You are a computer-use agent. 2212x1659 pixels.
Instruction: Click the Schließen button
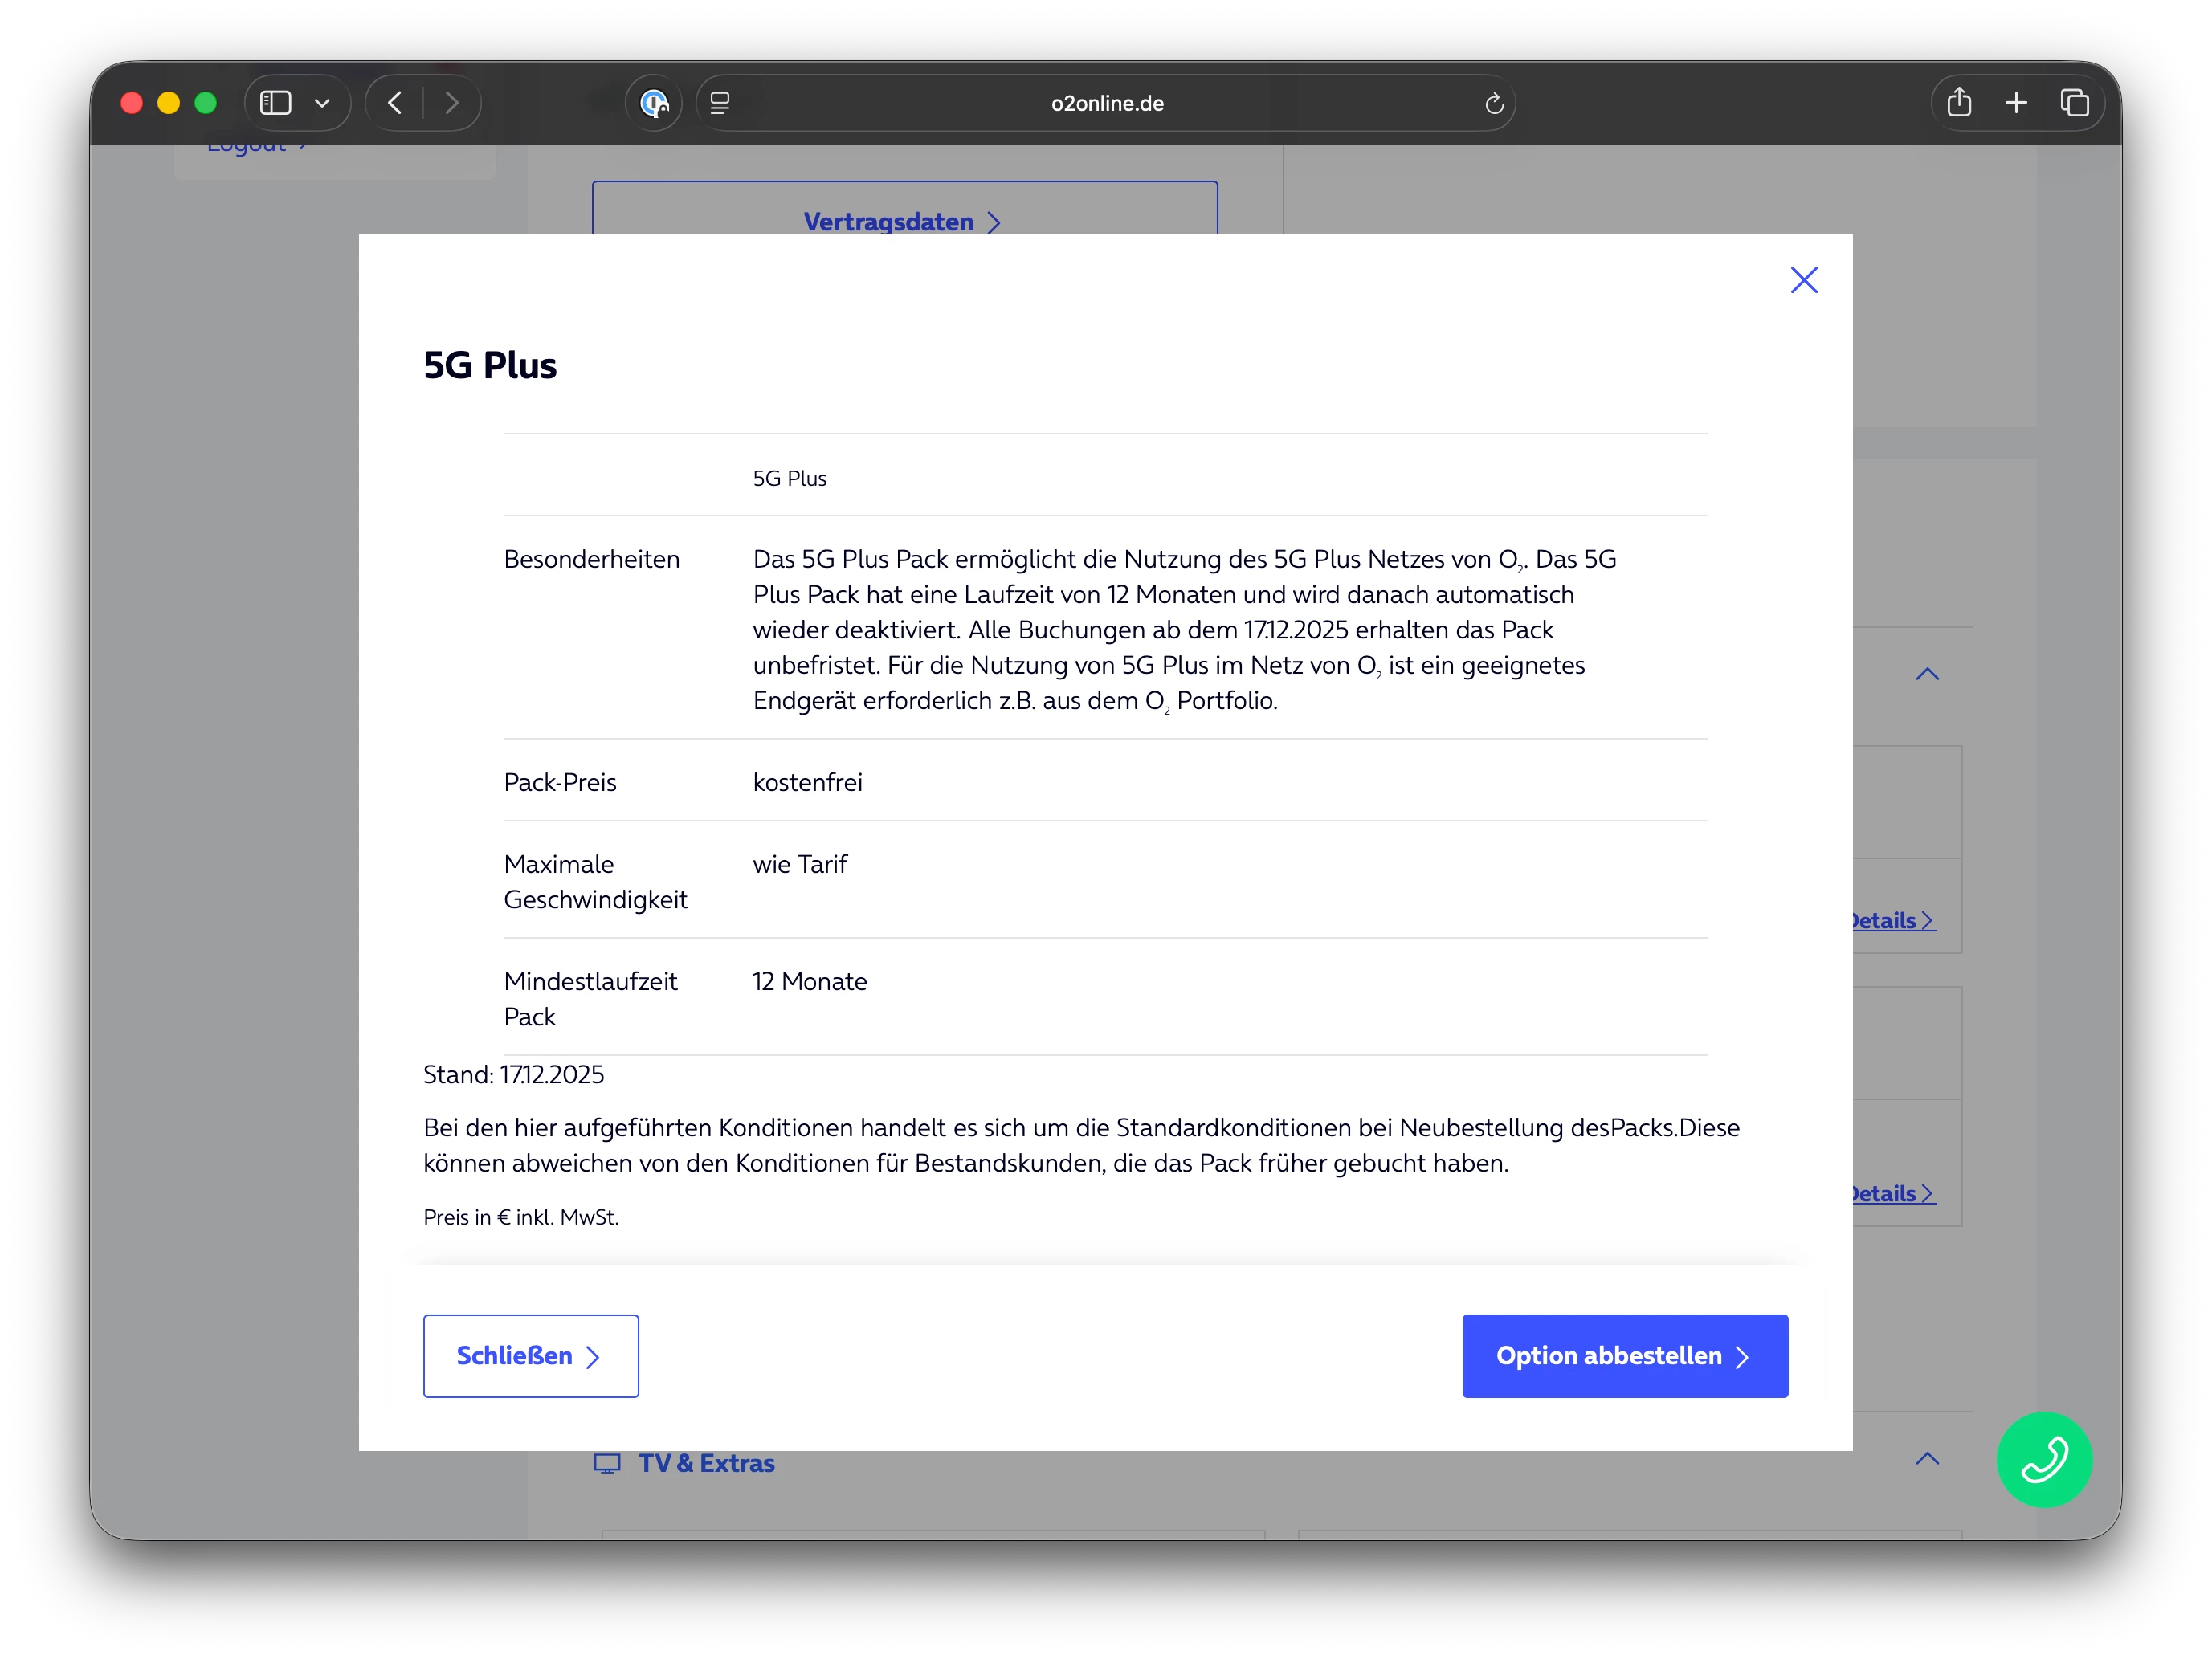[x=530, y=1355]
